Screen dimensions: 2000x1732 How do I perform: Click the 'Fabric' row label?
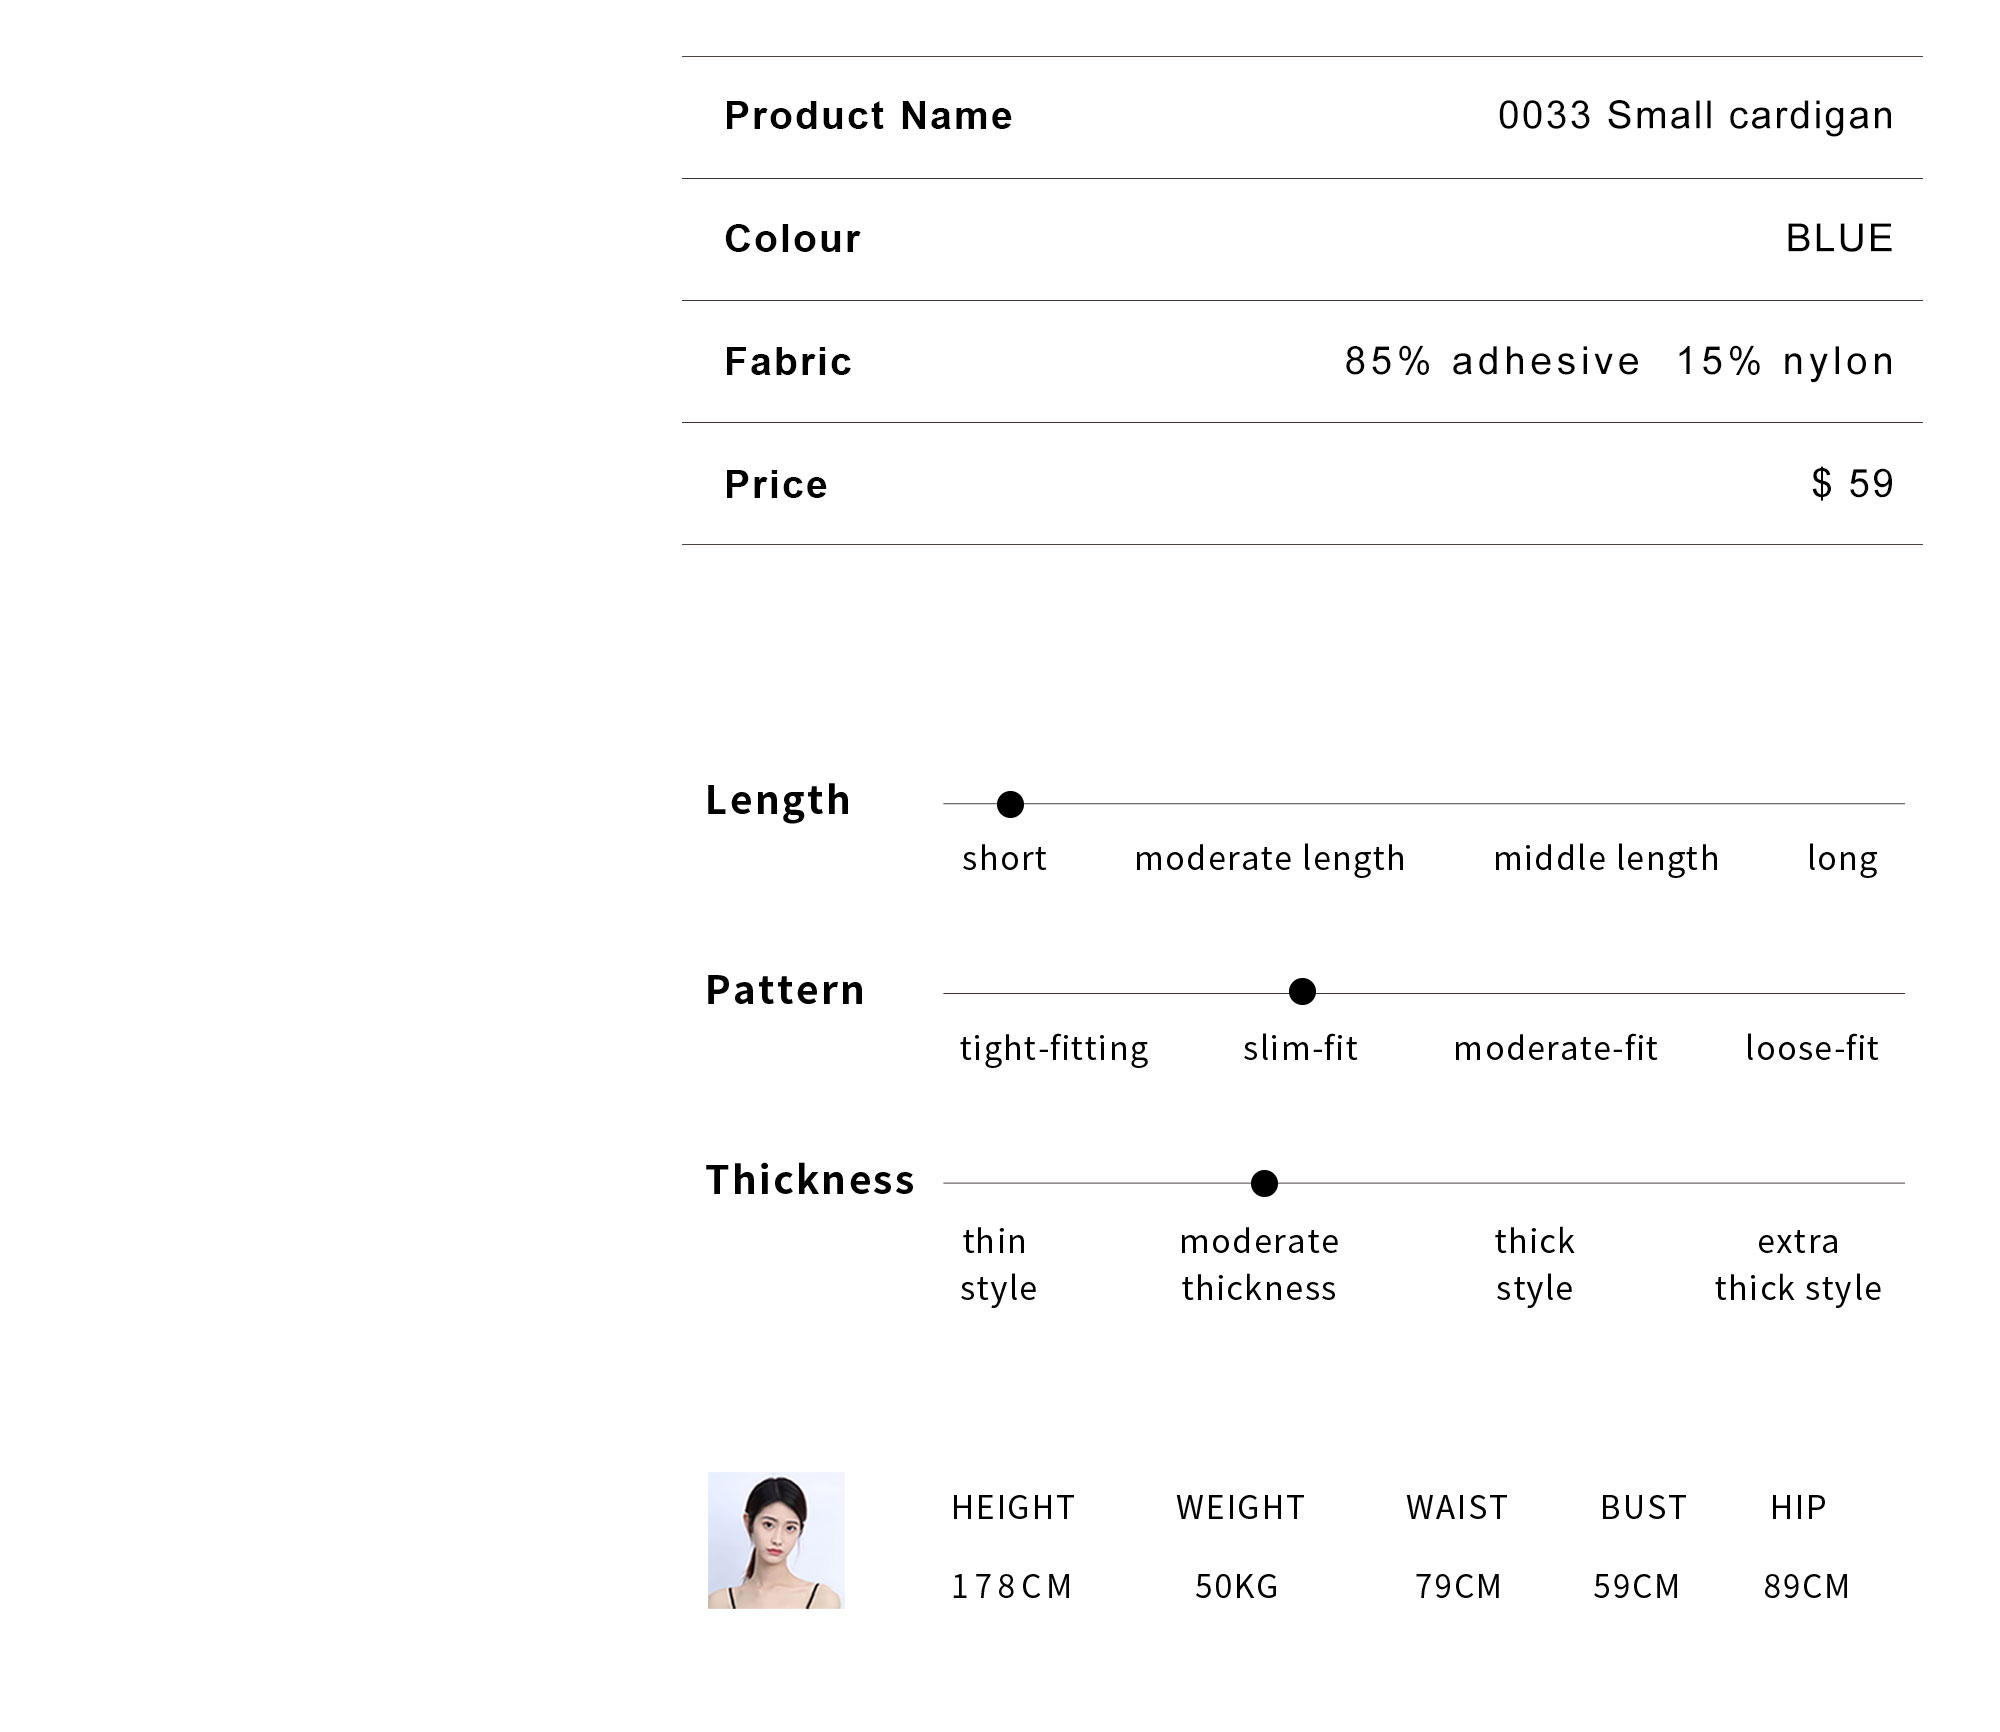pos(788,361)
